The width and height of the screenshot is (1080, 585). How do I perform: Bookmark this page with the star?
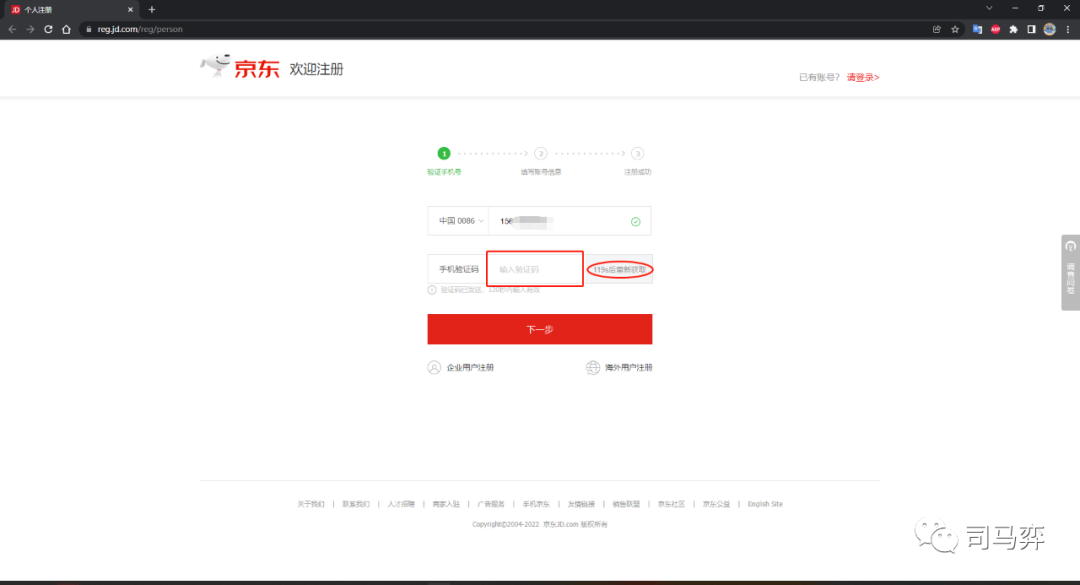click(955, 30)
